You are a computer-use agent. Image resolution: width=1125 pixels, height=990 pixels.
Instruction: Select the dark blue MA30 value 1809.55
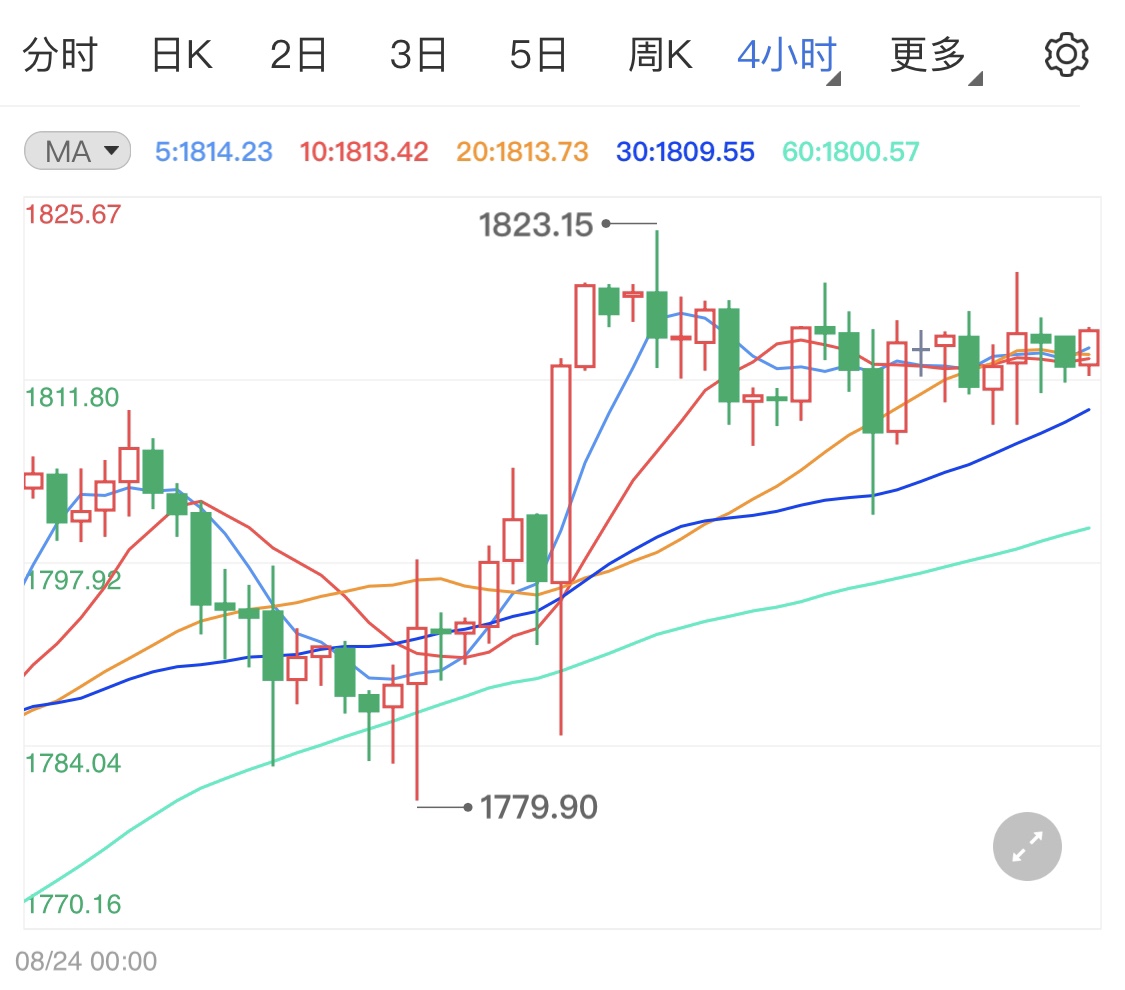coord(684,151)
